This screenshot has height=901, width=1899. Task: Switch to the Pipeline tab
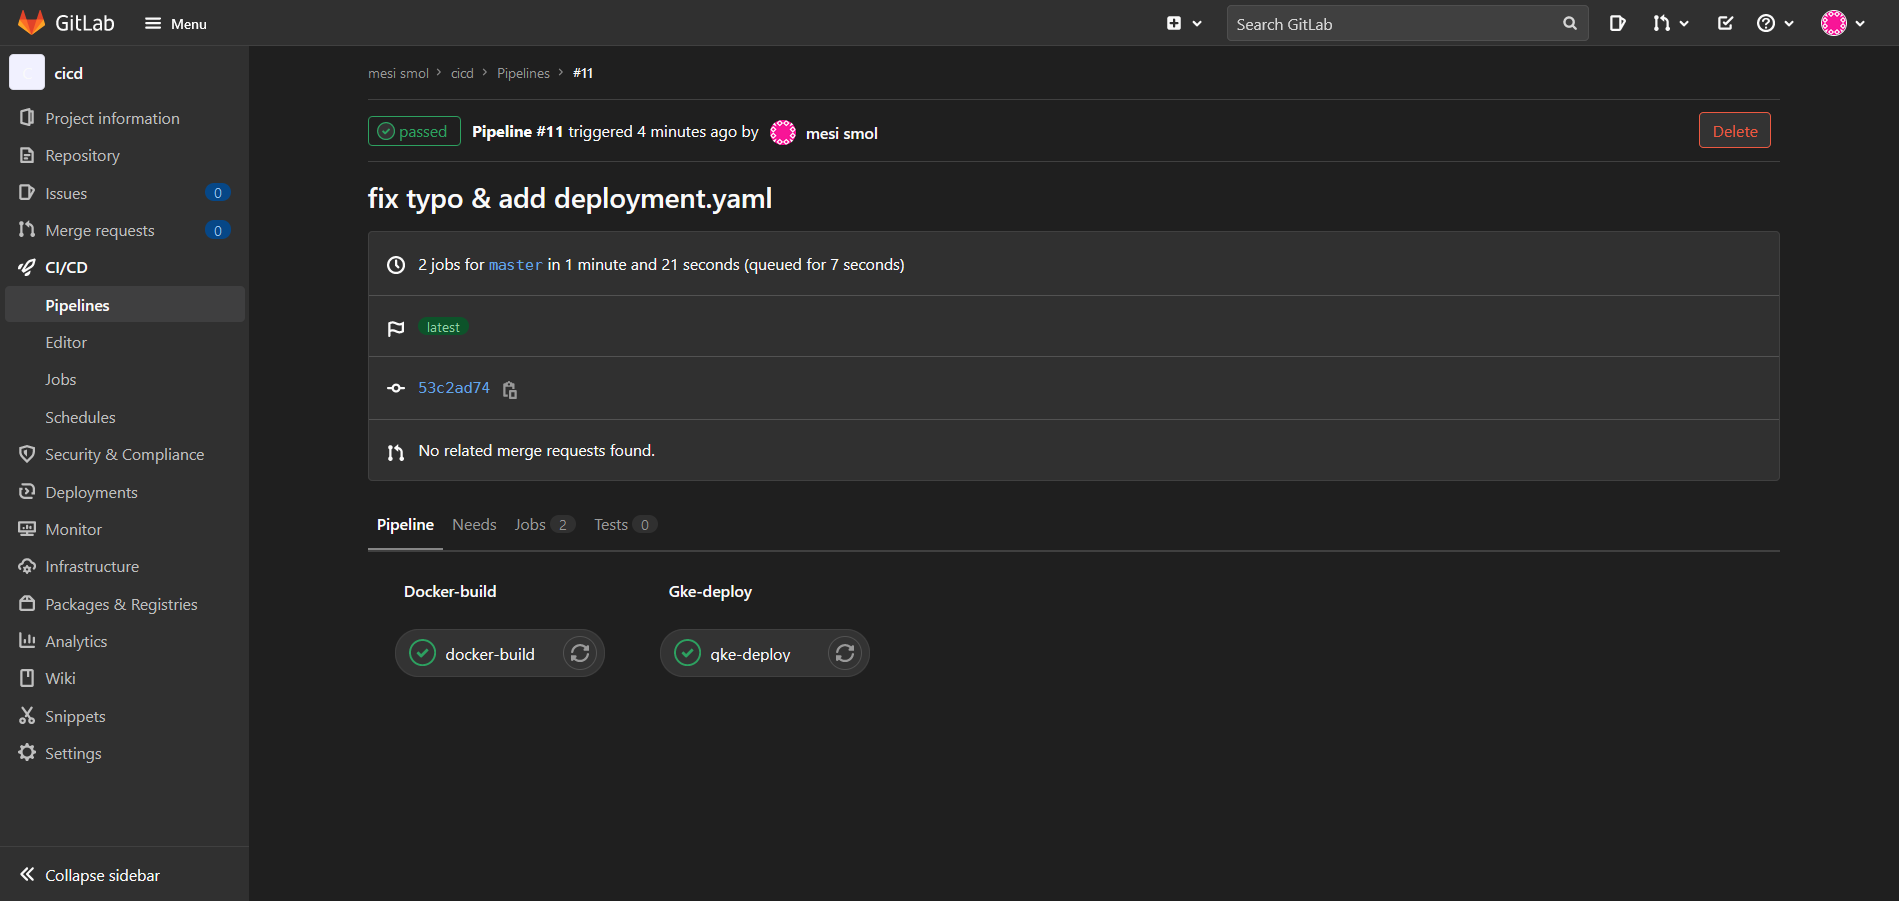tap(405, 525)
